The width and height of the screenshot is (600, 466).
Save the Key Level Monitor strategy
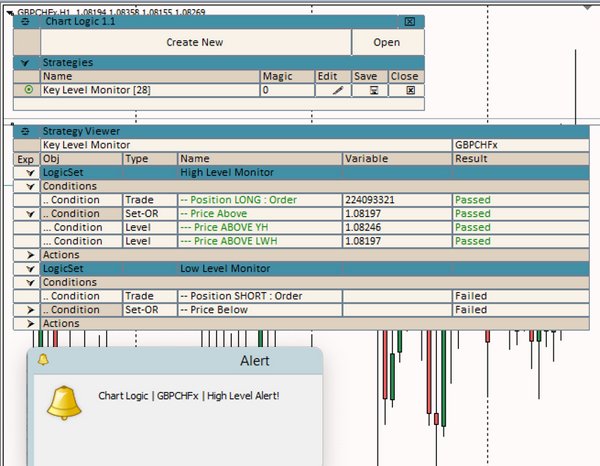[x=374, y=90]
